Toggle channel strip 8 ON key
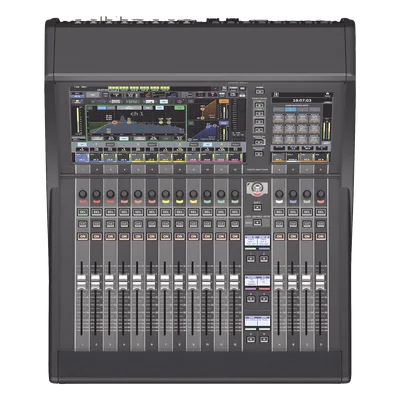This screenshot has width=400, height=400. (x=179, y=236)
